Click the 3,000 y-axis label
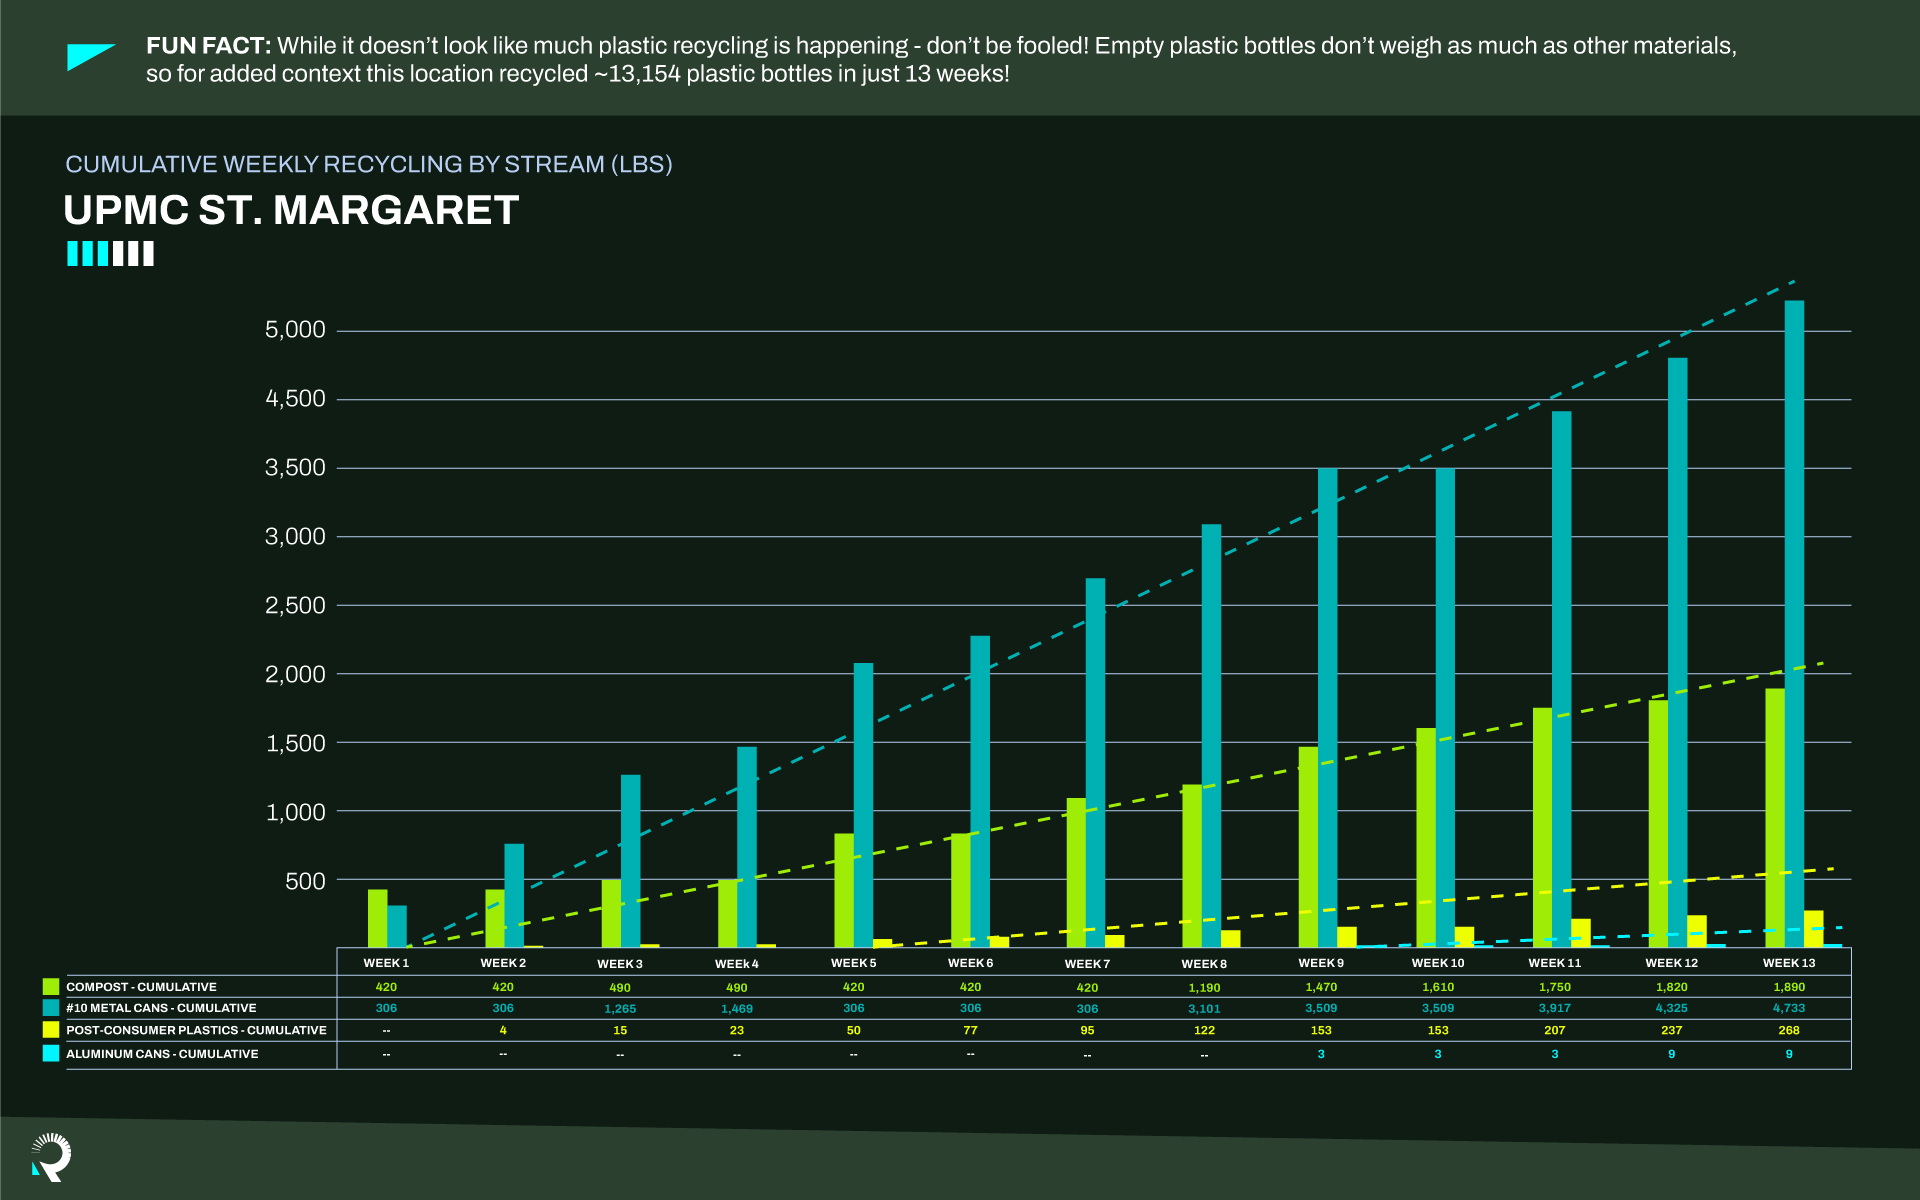 pos(295,537)
